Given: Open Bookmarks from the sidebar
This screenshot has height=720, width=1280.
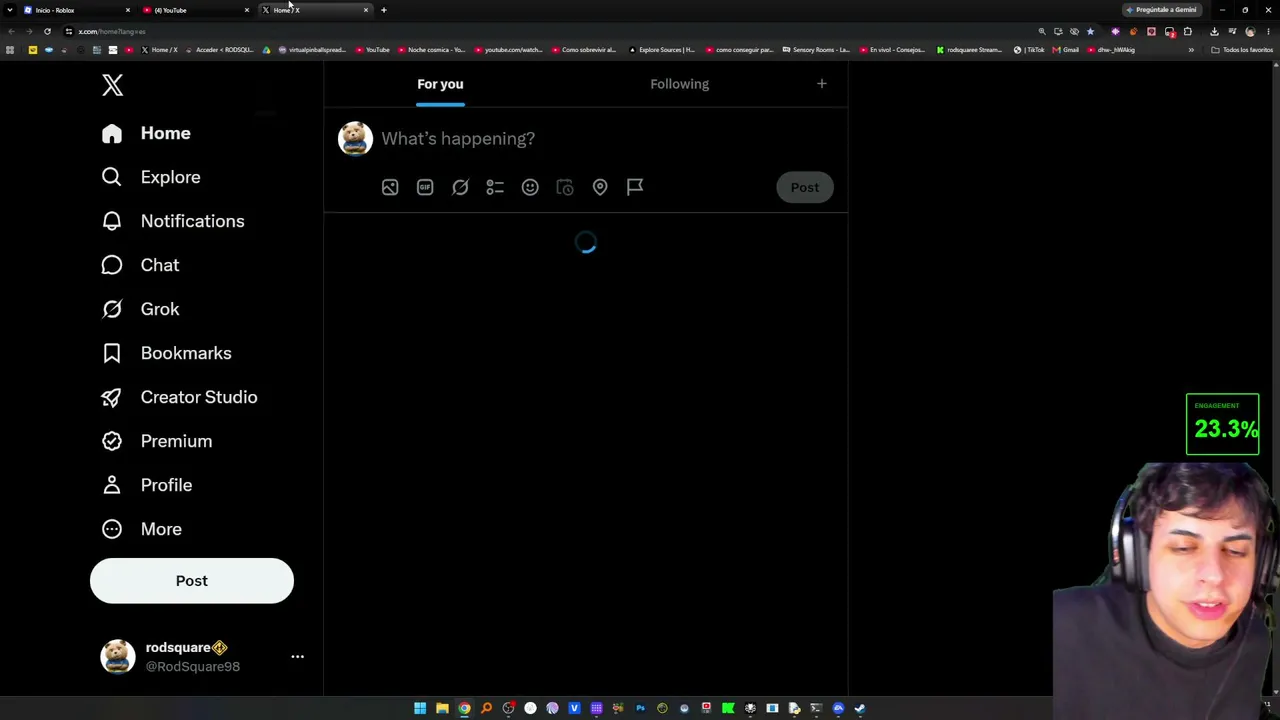Looking at the screenshot, I should point(166,353).
